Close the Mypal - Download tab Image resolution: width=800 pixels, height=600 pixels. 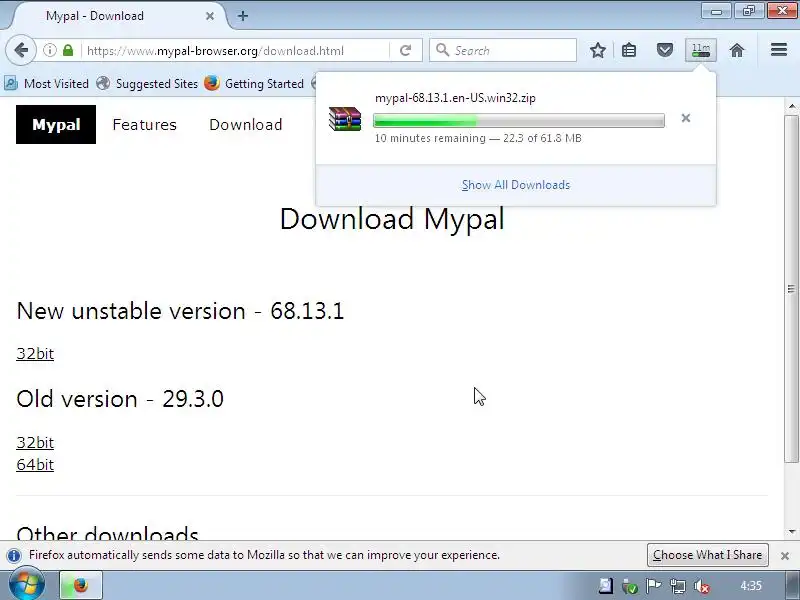[210, 16]
